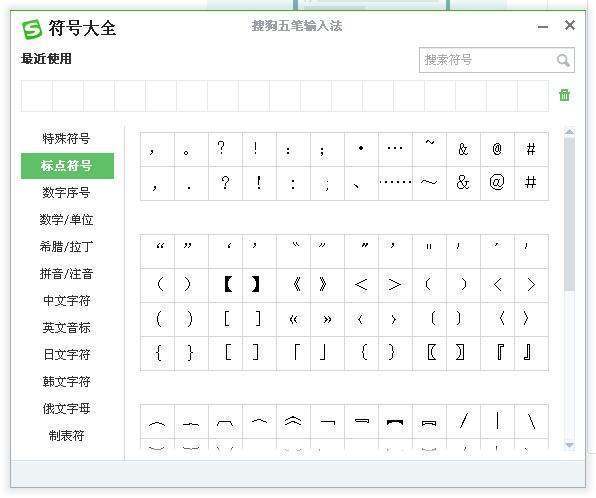
Task: Open the 特殊符号 category
Action: tap(66, 138)
